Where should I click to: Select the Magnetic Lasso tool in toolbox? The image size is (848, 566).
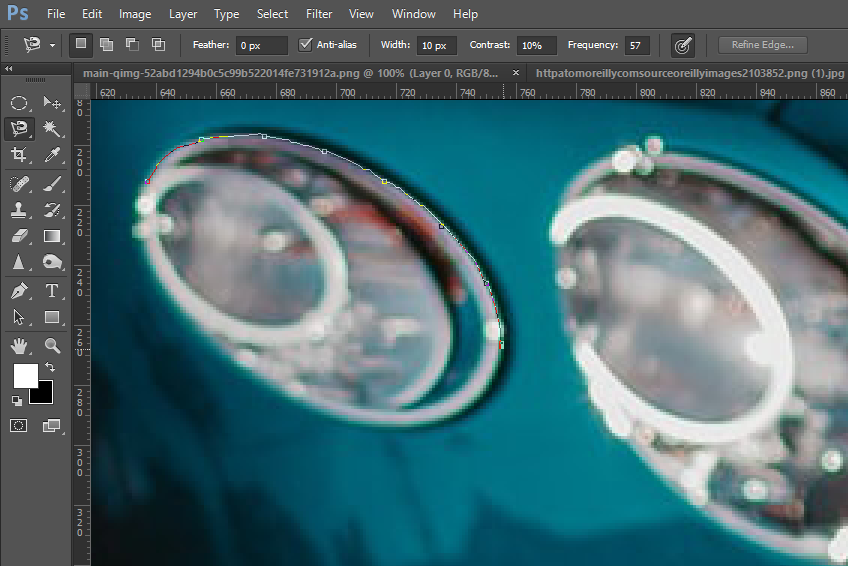[x=19, y=129]
